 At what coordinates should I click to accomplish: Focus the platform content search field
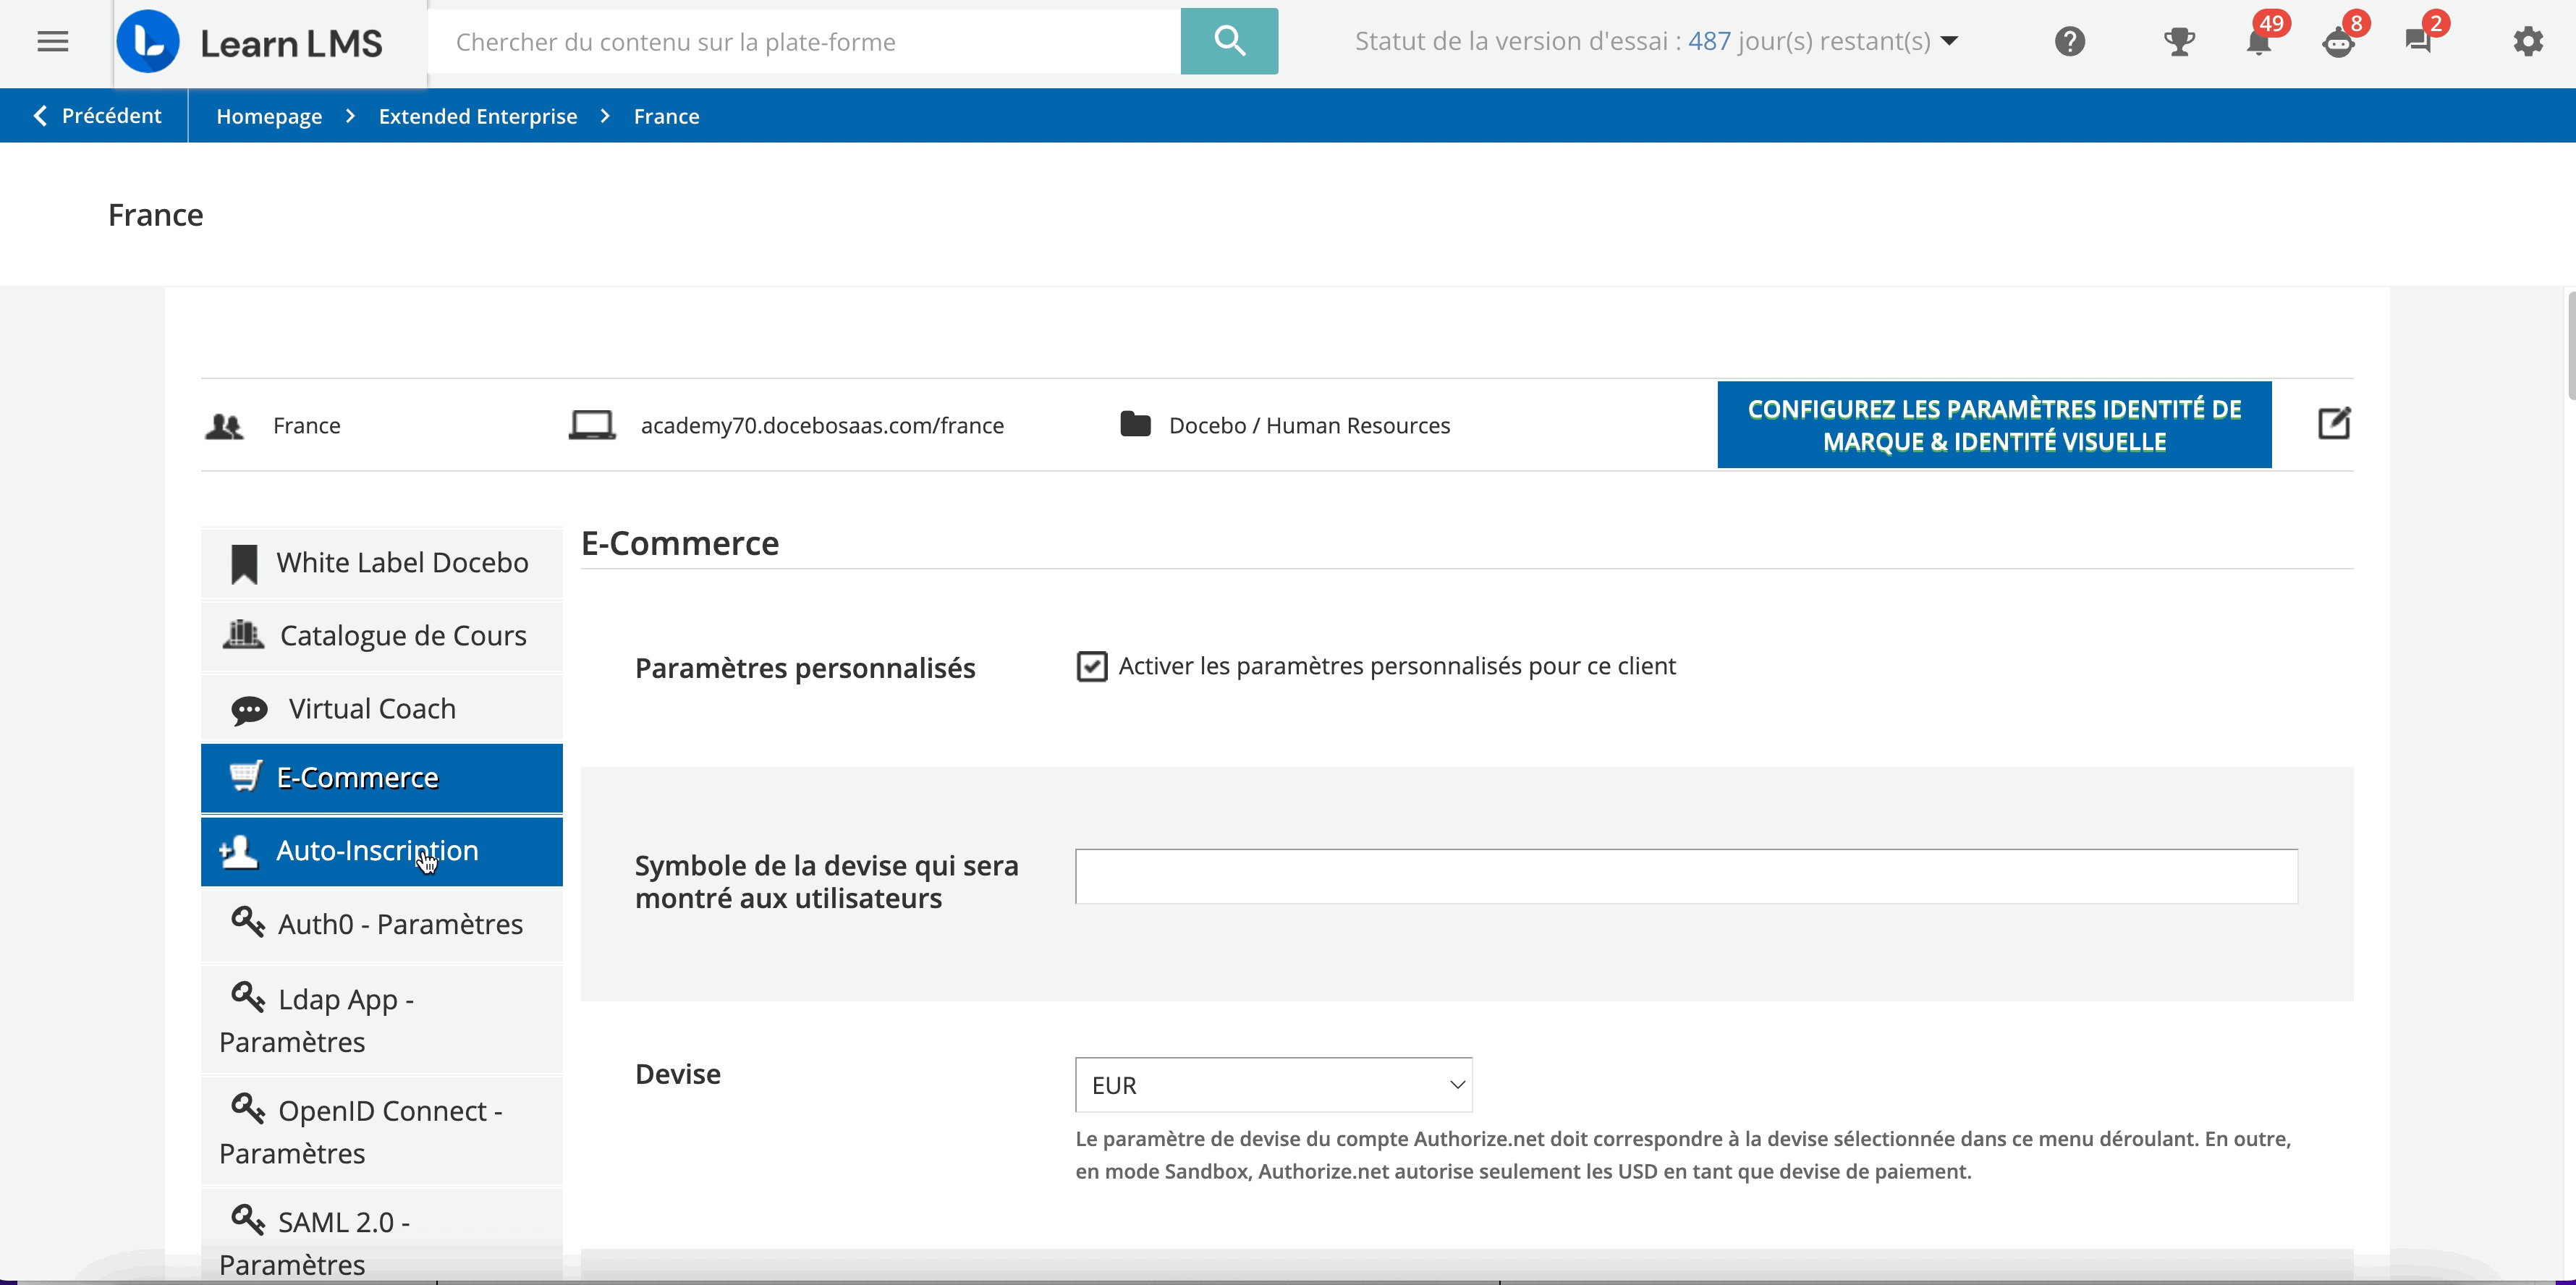point(804,41)
